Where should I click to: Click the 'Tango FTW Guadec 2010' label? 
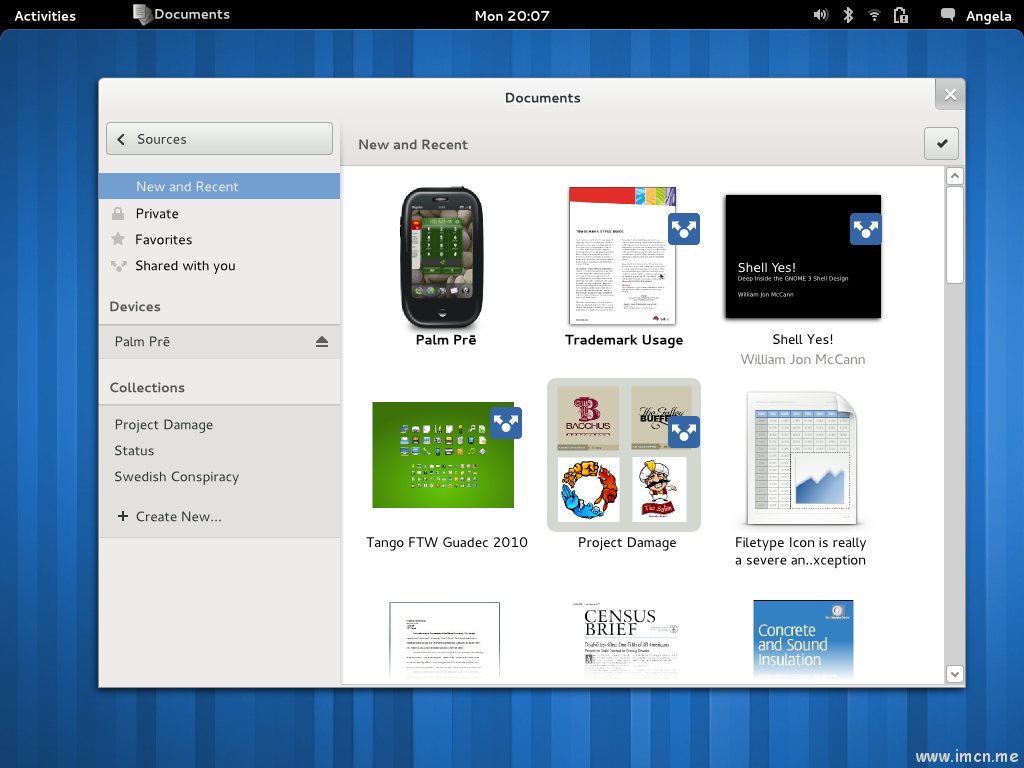(x=447, y=542)
